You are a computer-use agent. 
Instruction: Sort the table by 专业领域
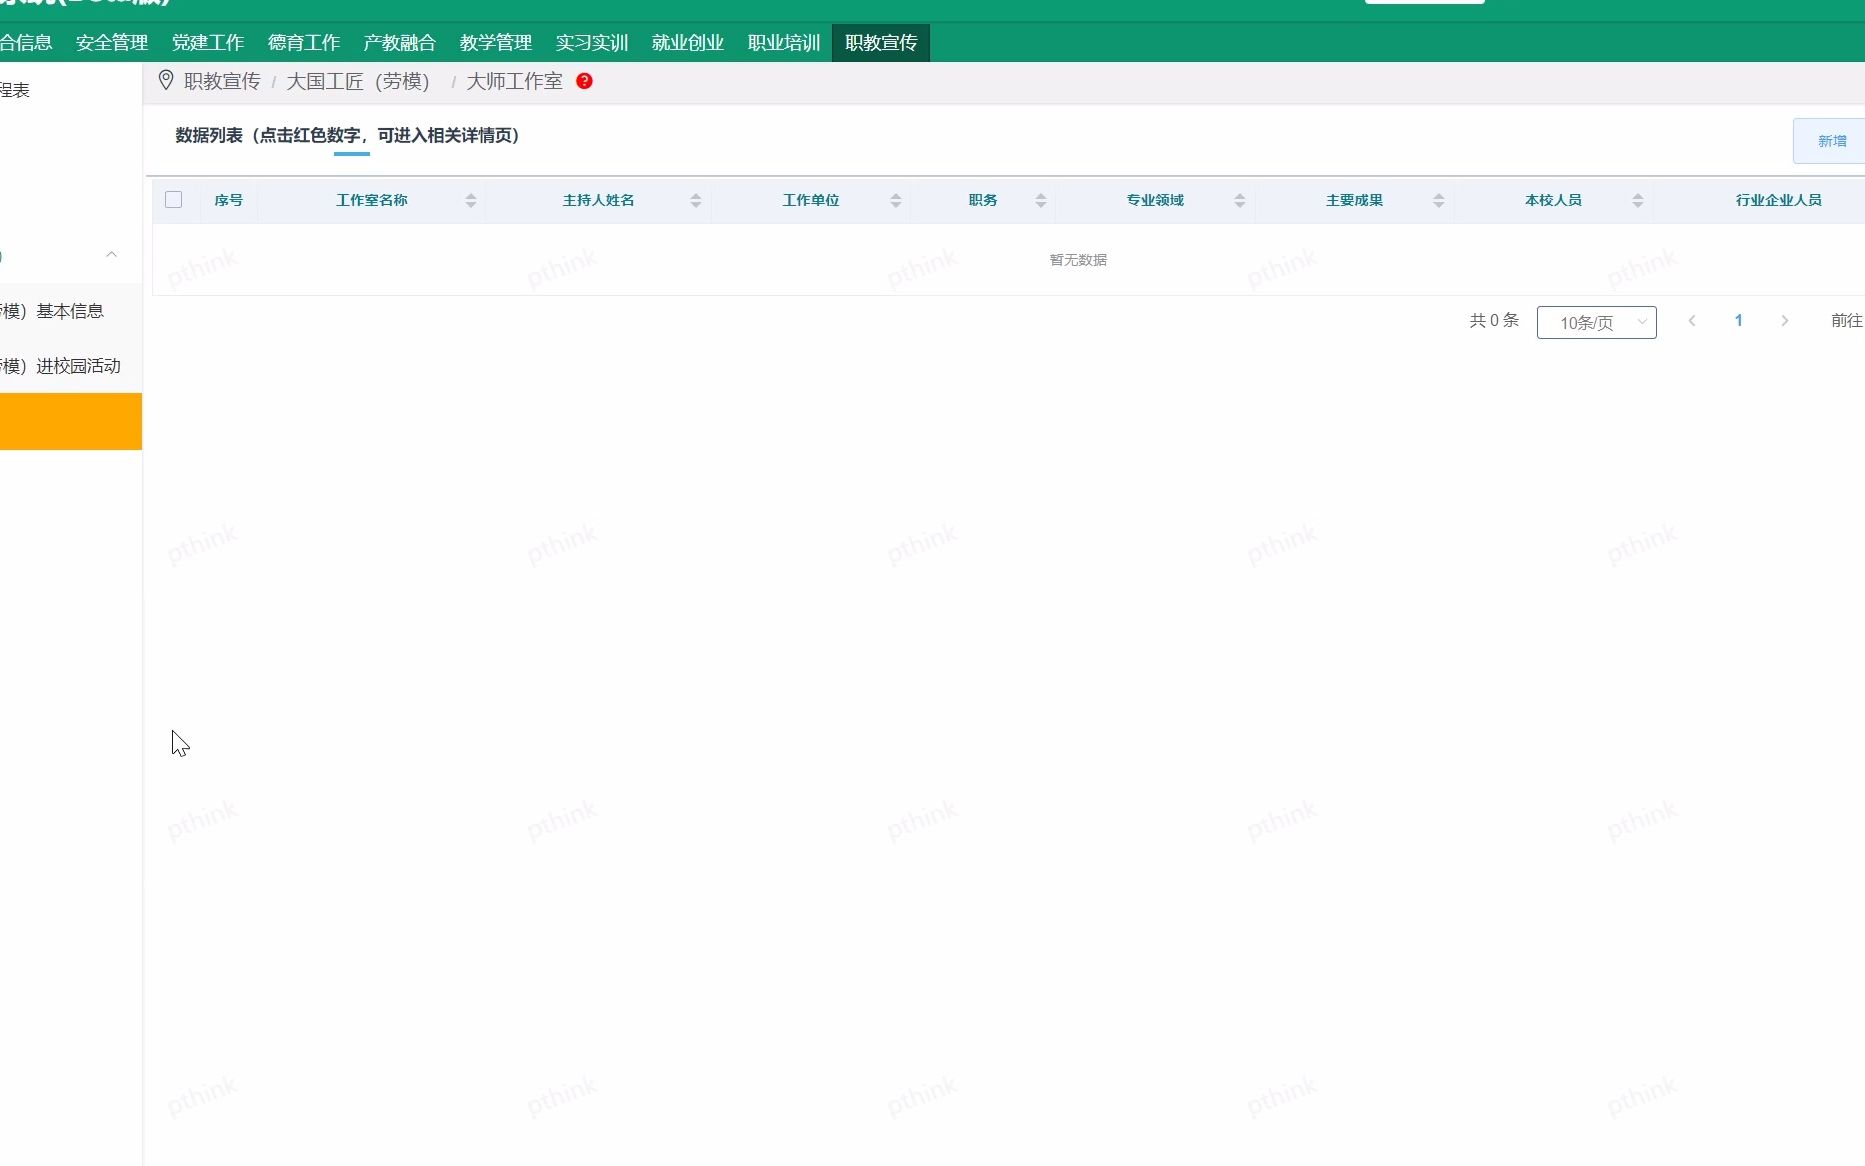pyautogui.click(x=1240, y=200)
